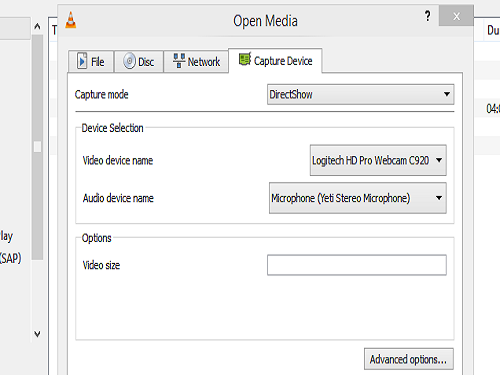Click the question mark help icon
Viewport: 500px width, 375px height.
(428, 16)
